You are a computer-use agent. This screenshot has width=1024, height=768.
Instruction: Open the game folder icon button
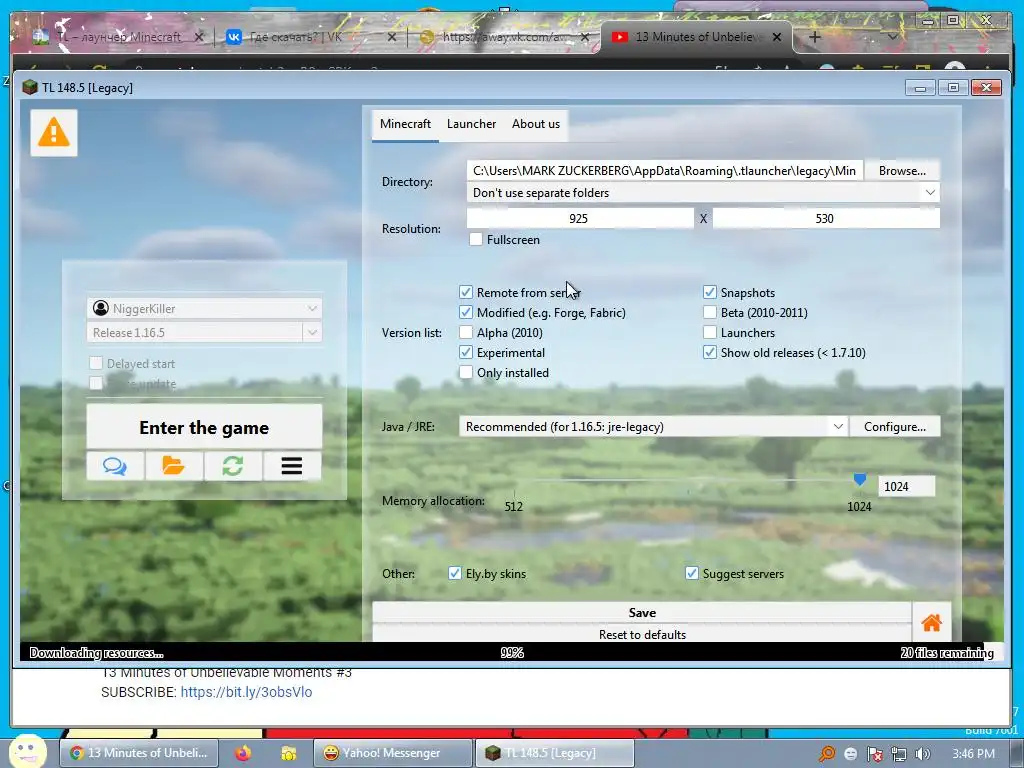pyautogui.click(x=174, y=466)
